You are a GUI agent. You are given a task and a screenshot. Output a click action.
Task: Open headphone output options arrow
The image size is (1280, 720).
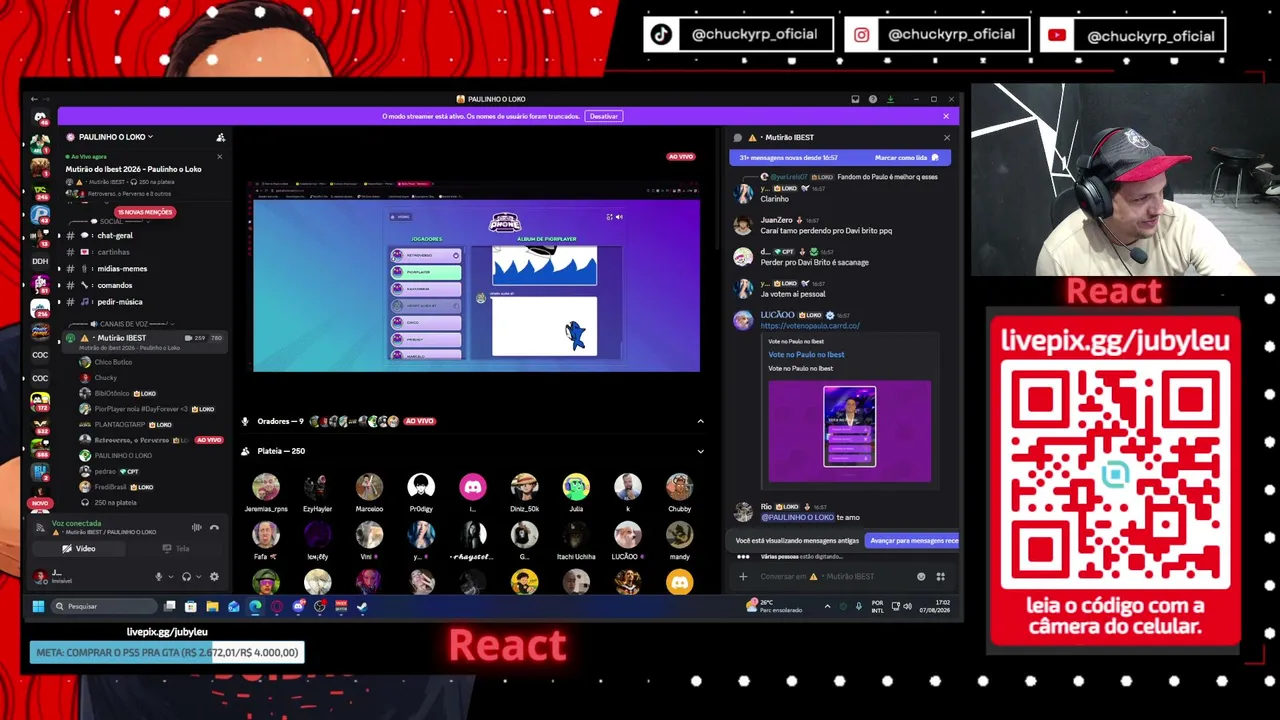(198, 577)
